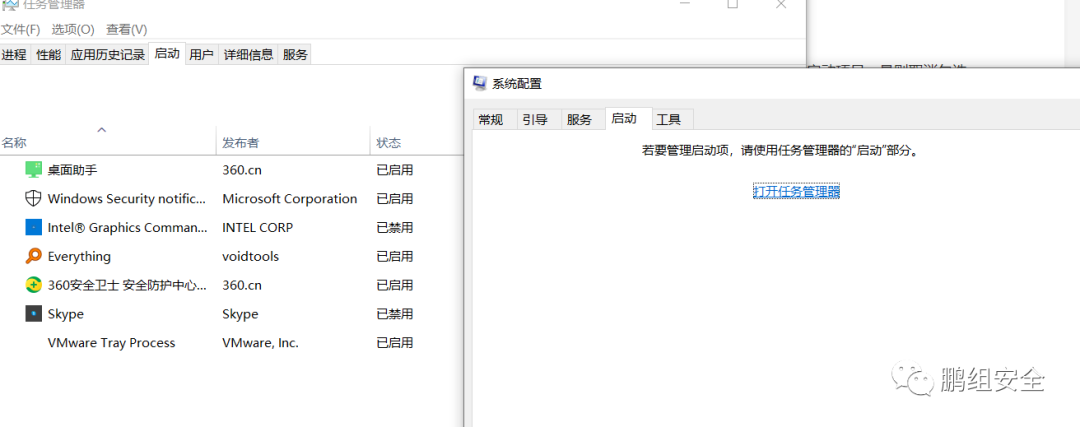The image size is (1080, 427).
Task: Switch to the 服务 tab in Task Manager
Action: click(295, 55)
